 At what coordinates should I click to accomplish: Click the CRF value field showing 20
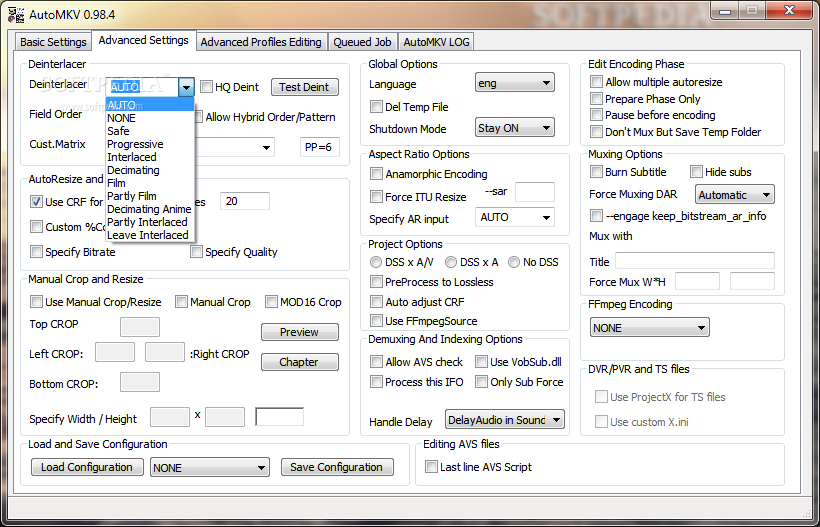click(245, 201)
